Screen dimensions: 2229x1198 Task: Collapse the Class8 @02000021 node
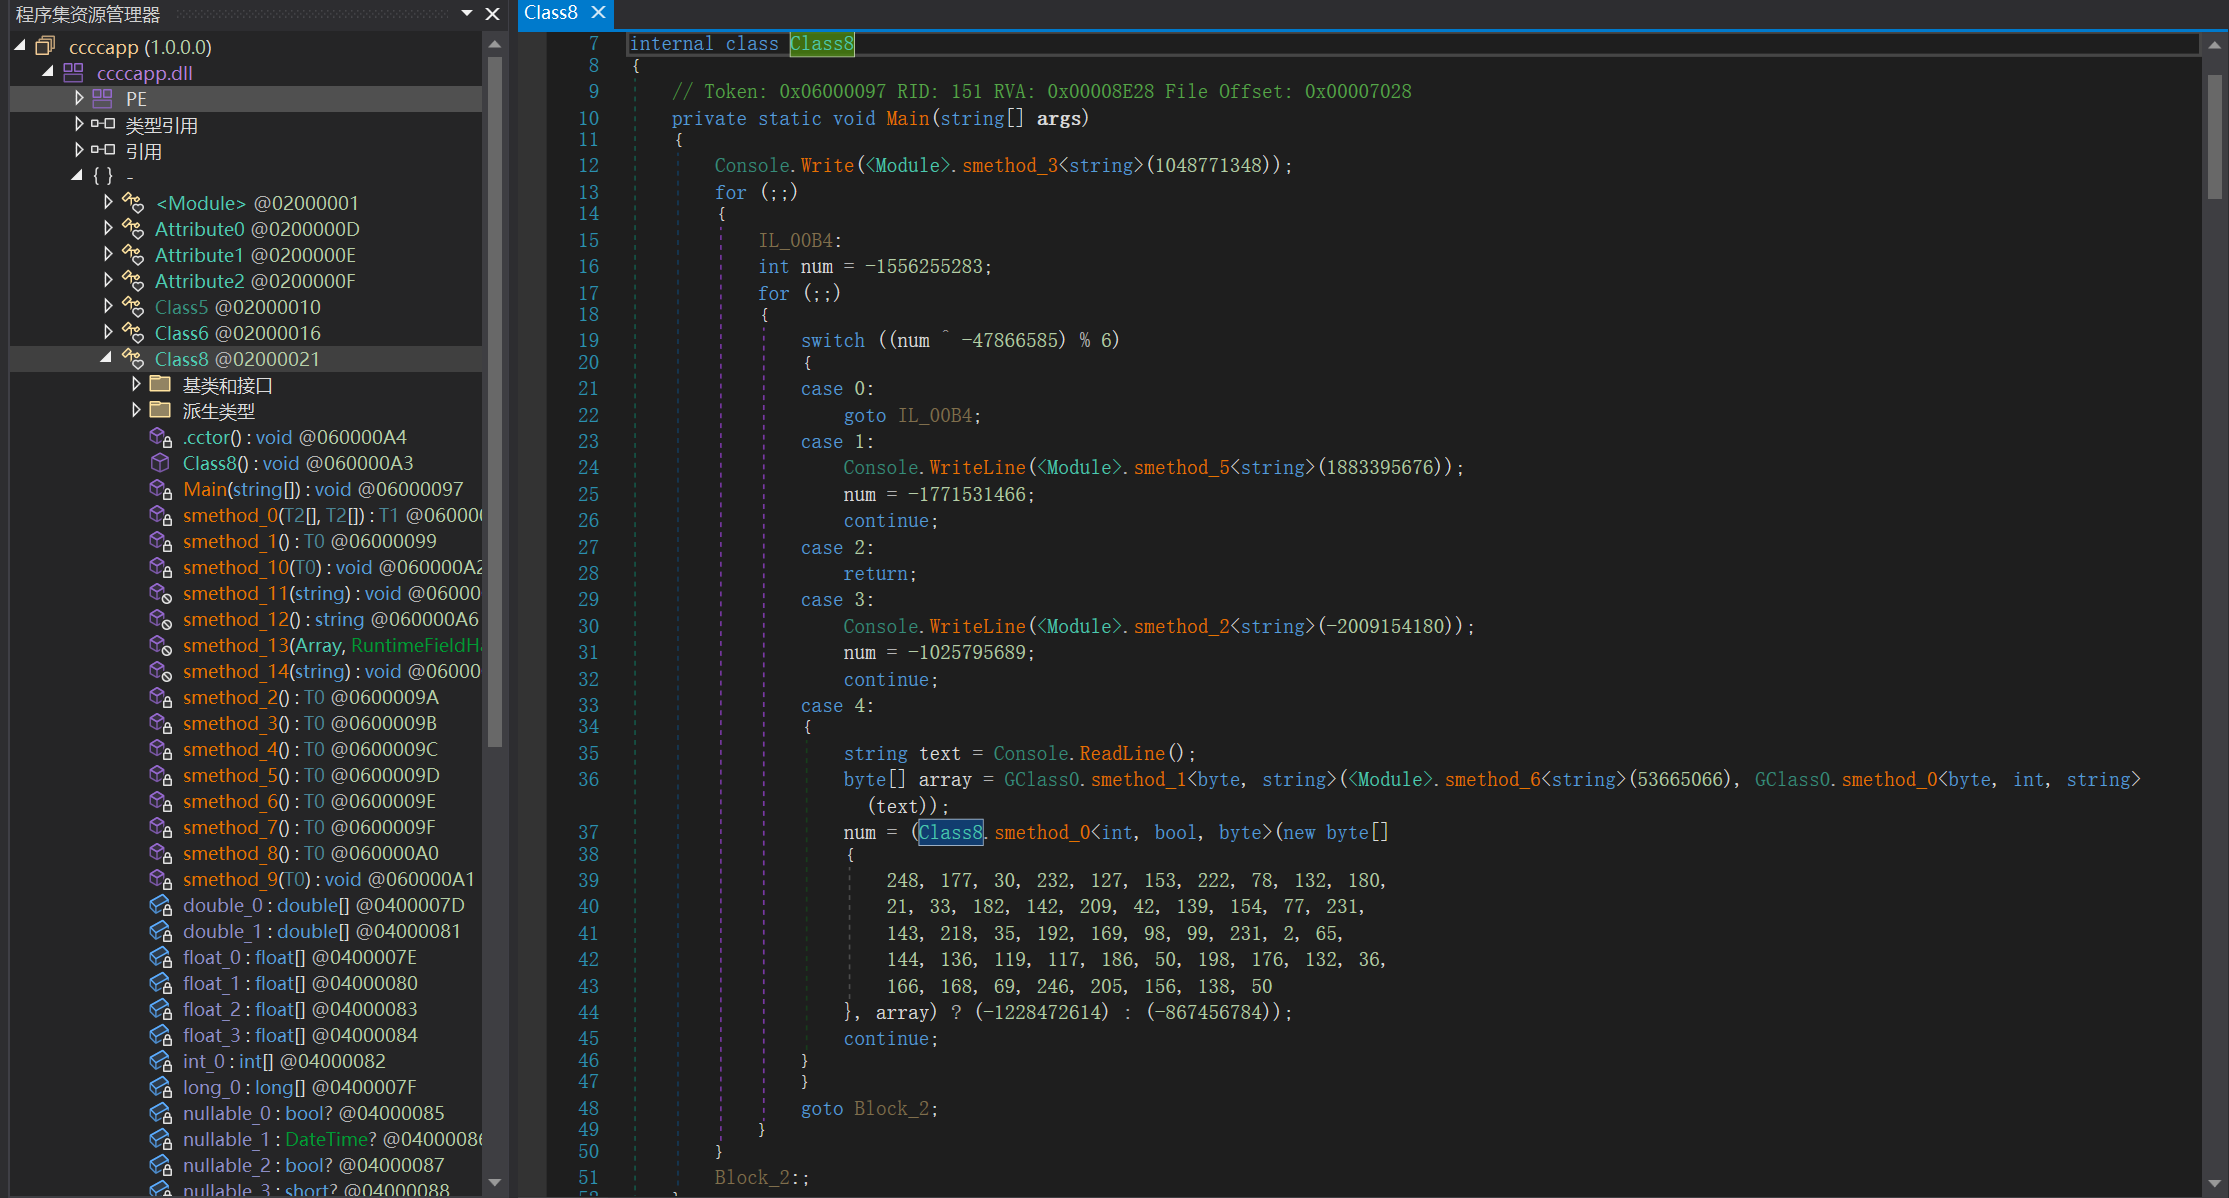106,357
